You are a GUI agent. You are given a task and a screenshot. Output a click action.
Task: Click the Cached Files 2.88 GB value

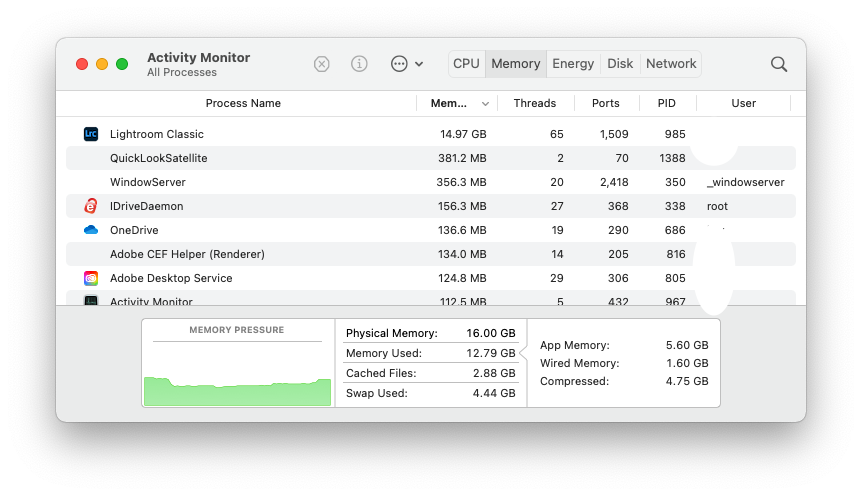click(494, 373)
